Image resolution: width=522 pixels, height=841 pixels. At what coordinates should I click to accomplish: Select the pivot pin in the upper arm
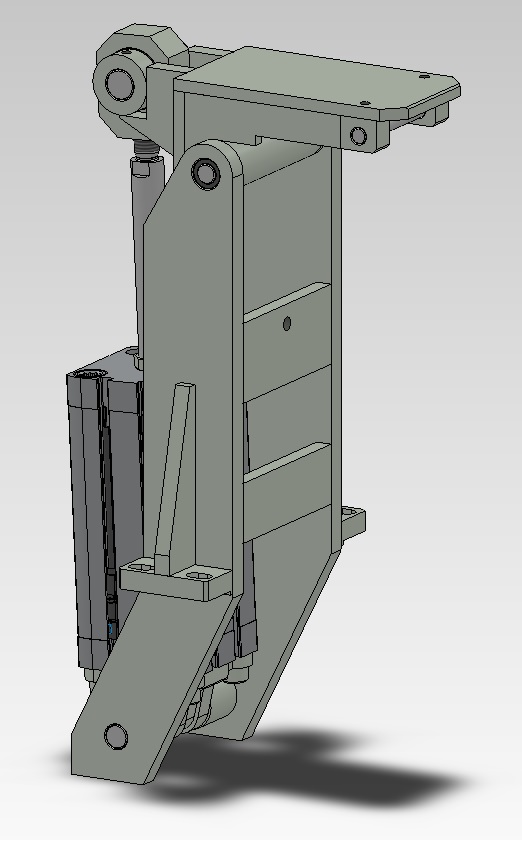[206, 173]
